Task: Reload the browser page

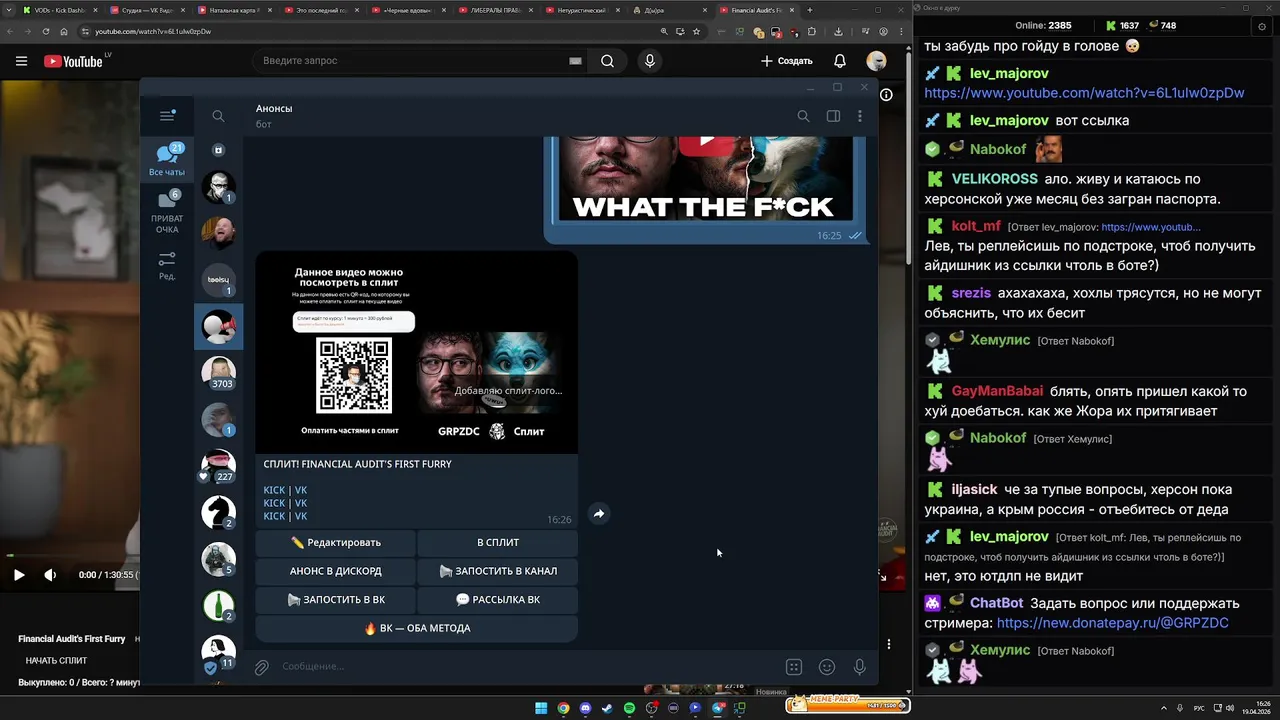Action: 45,31
